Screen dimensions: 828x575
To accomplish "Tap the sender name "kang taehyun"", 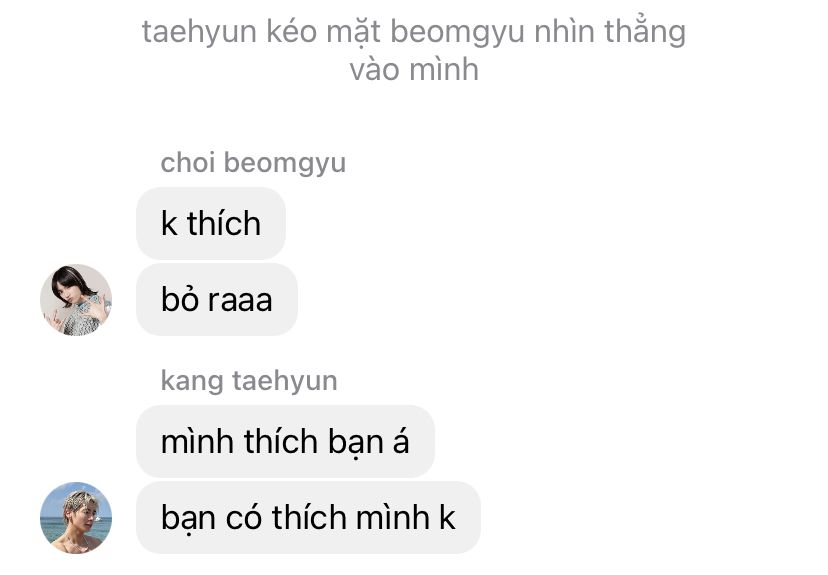I will tap(249, 381).
